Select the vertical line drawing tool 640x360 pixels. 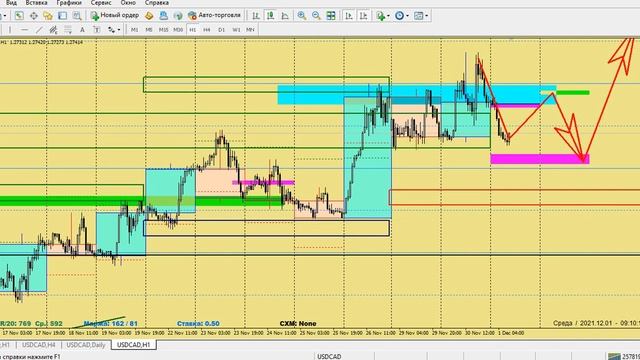coord(10,30)
